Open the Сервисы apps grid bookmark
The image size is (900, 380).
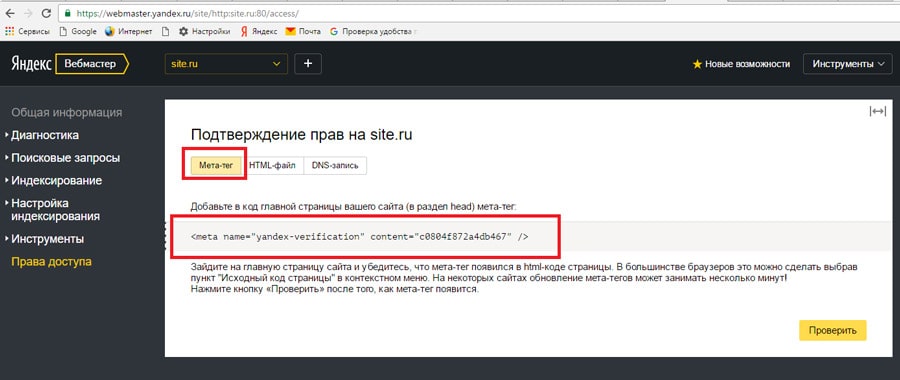28,32
